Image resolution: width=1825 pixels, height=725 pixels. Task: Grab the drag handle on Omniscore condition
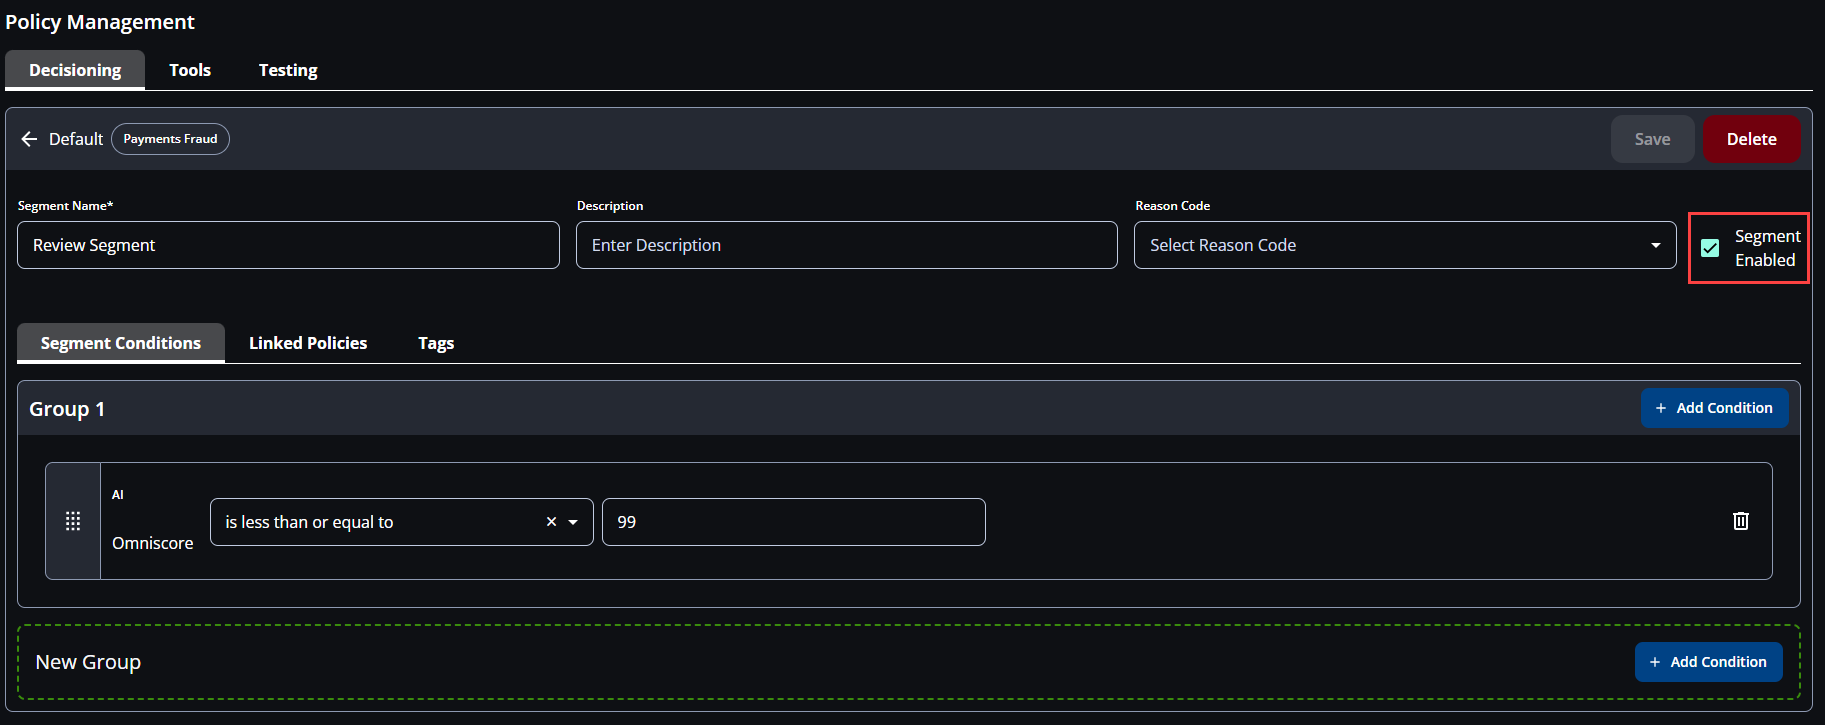(73, 521)
